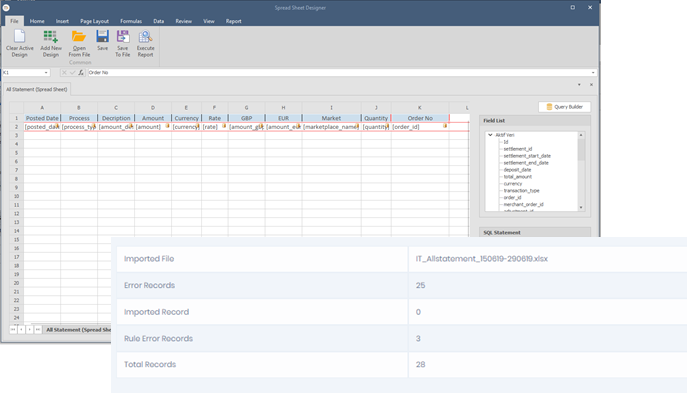Click the sheet tab All Statement at bottom
The image size is (687, 393).
click(78, 329)
